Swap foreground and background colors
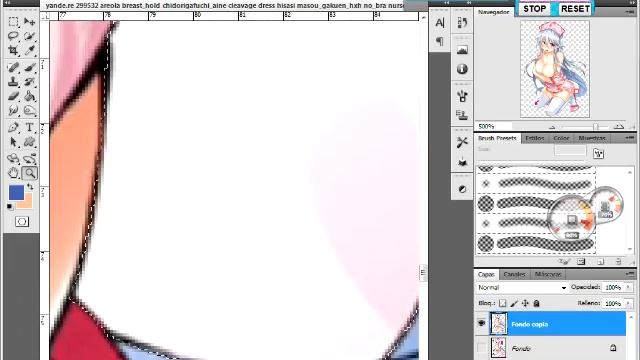640x360 pixels. (30, 187)
